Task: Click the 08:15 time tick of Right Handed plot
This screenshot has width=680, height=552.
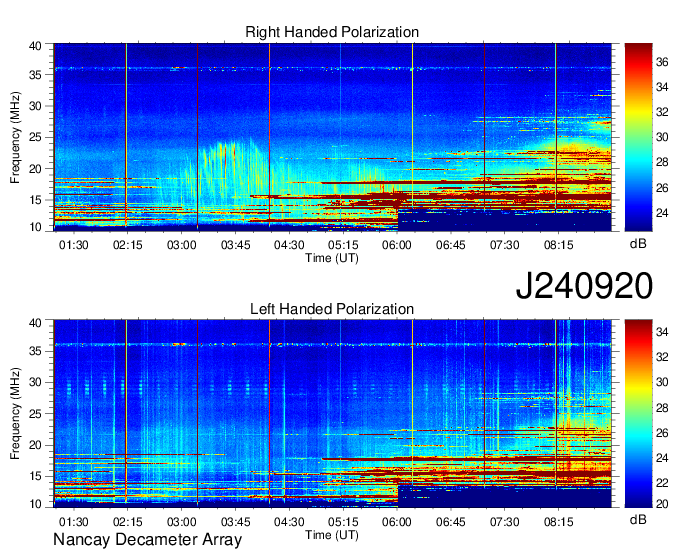Action: [559, 245]
